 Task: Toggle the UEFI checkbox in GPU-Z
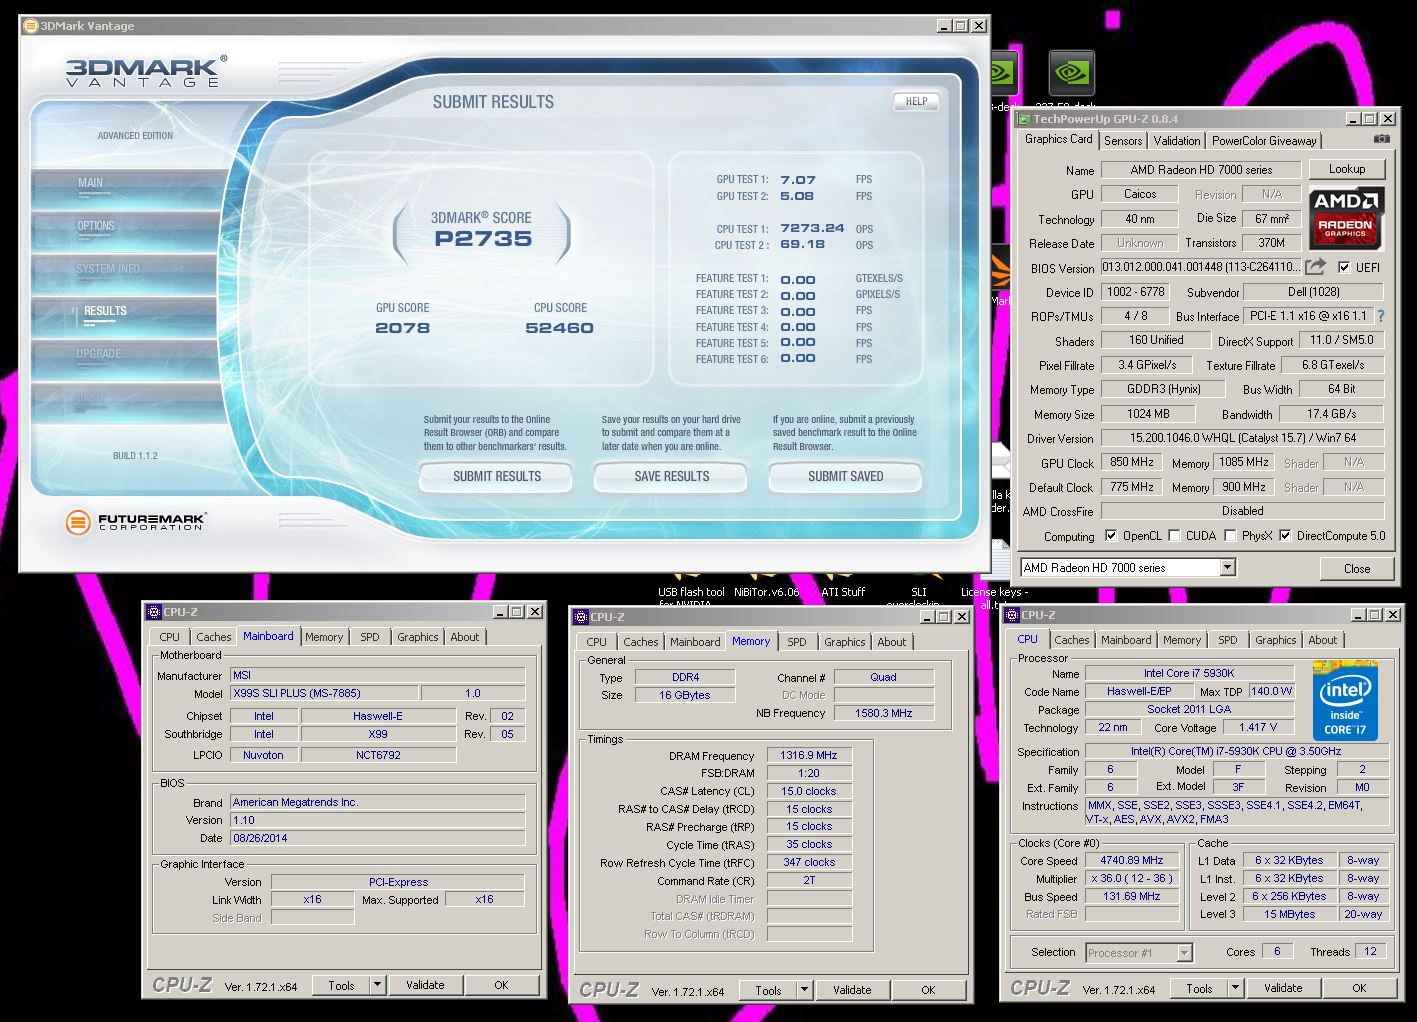click(x=1344, y=267)
